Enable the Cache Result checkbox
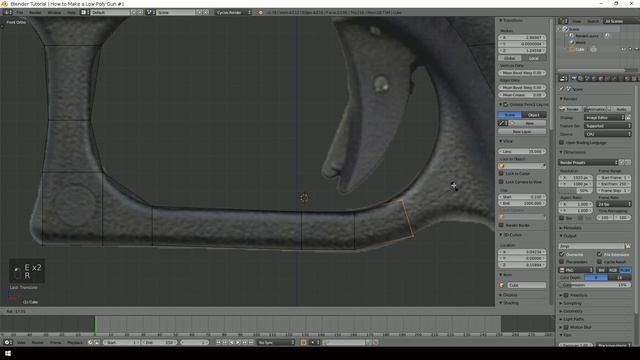Image resolution: width=640 pixels, height=360 pixels. pos(600,262)
